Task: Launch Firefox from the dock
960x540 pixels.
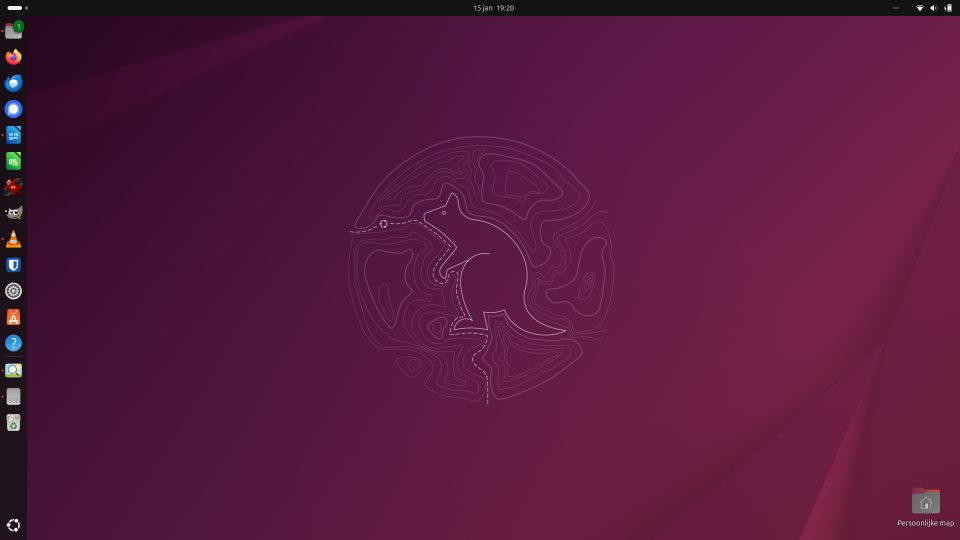Action: point(13,57)
